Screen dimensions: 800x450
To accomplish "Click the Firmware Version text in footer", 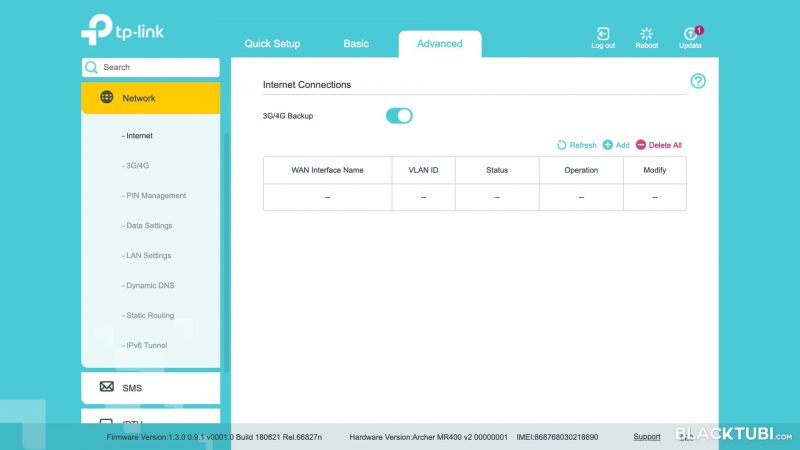I will click(x=214, y=437).
